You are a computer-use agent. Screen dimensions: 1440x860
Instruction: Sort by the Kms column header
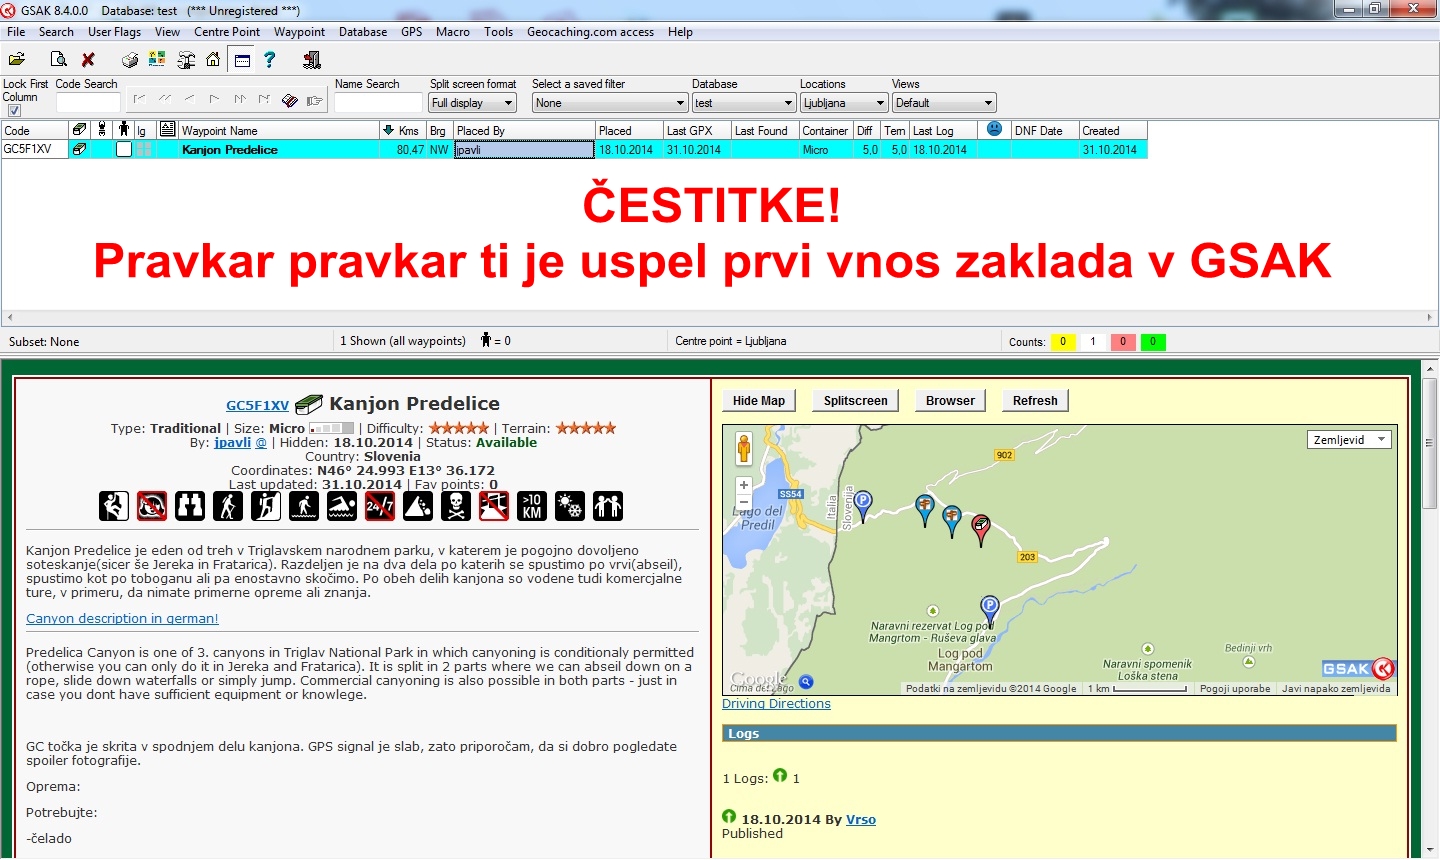402,130
